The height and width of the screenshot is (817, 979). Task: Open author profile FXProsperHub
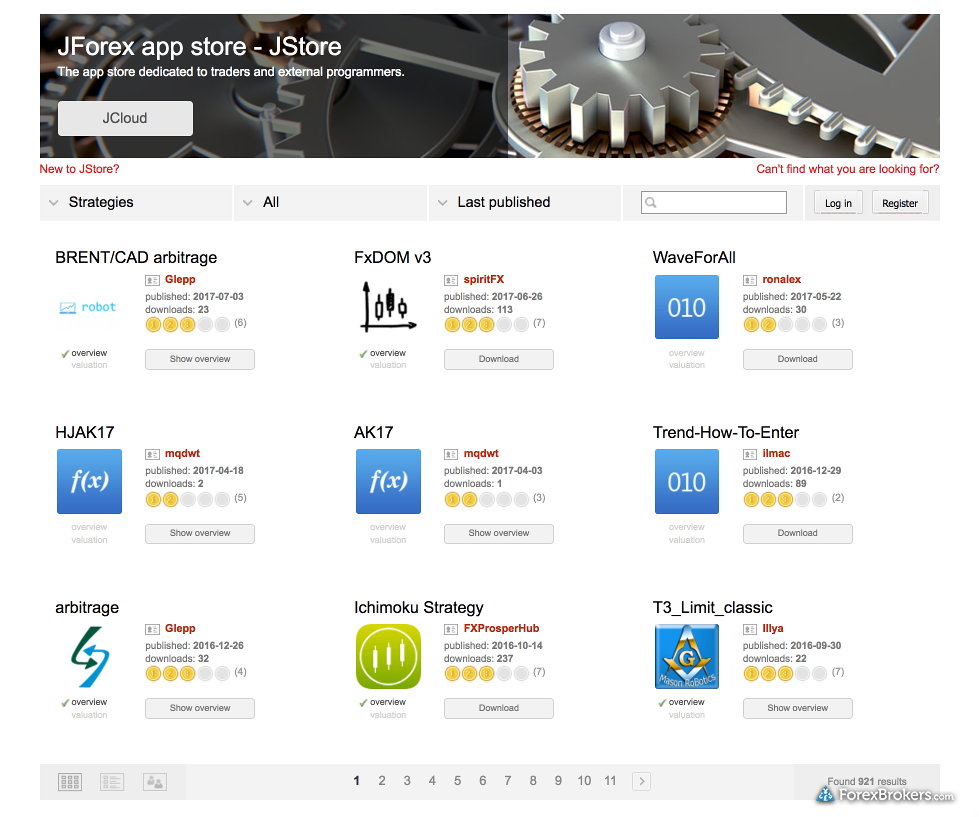coord(501,629)
